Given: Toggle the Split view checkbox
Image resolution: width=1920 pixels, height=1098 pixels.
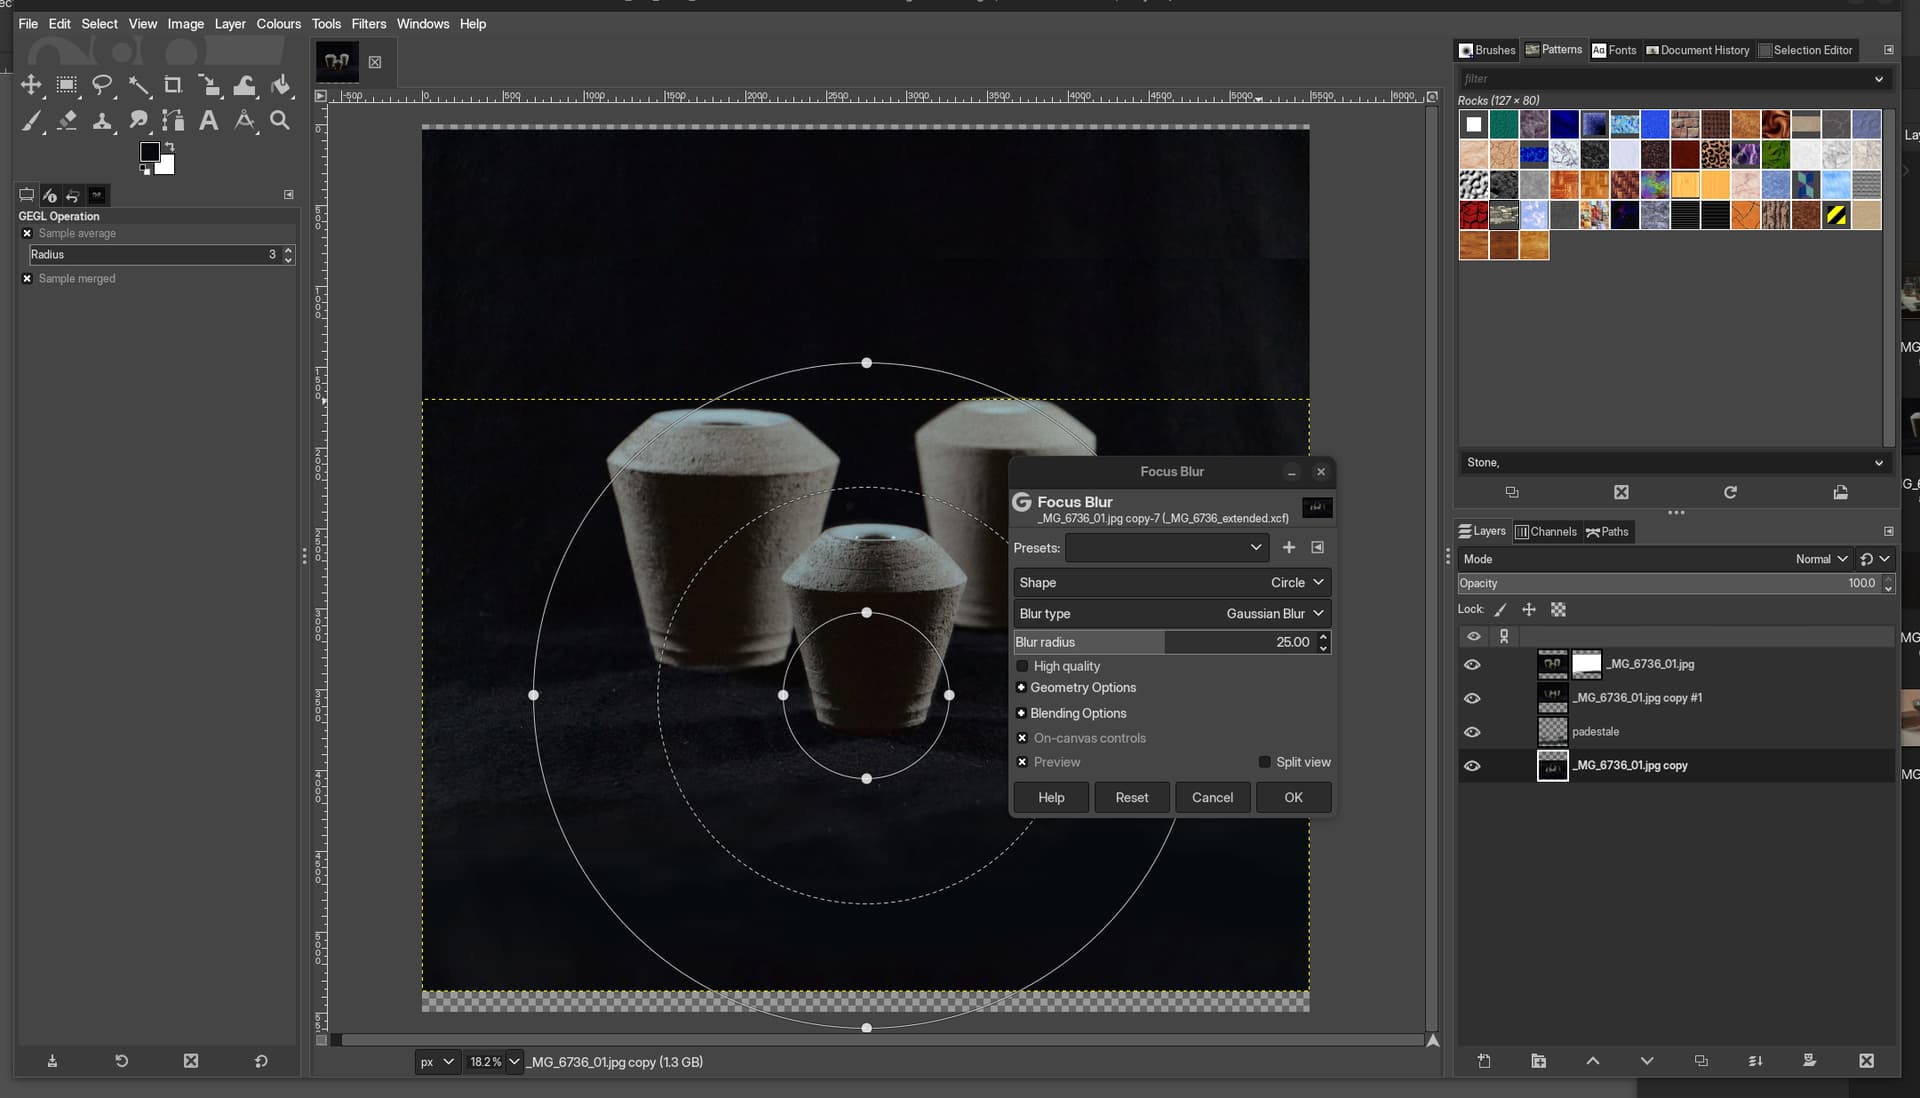Looking at the screenshot, I should click(x=1264, y=762).
